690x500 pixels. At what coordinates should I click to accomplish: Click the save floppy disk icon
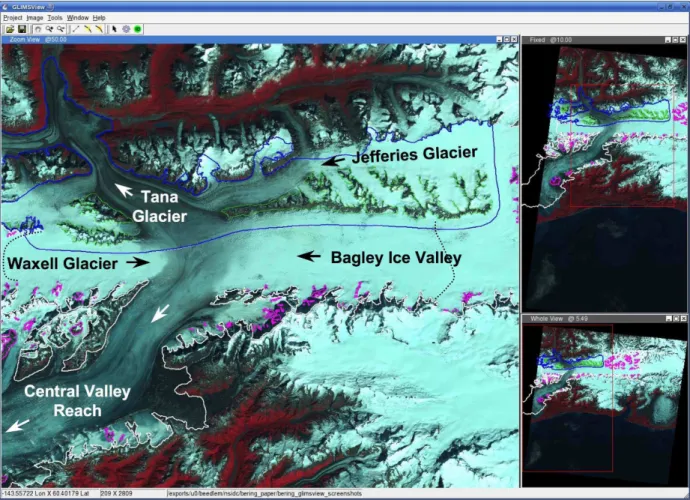click(22, 29)
